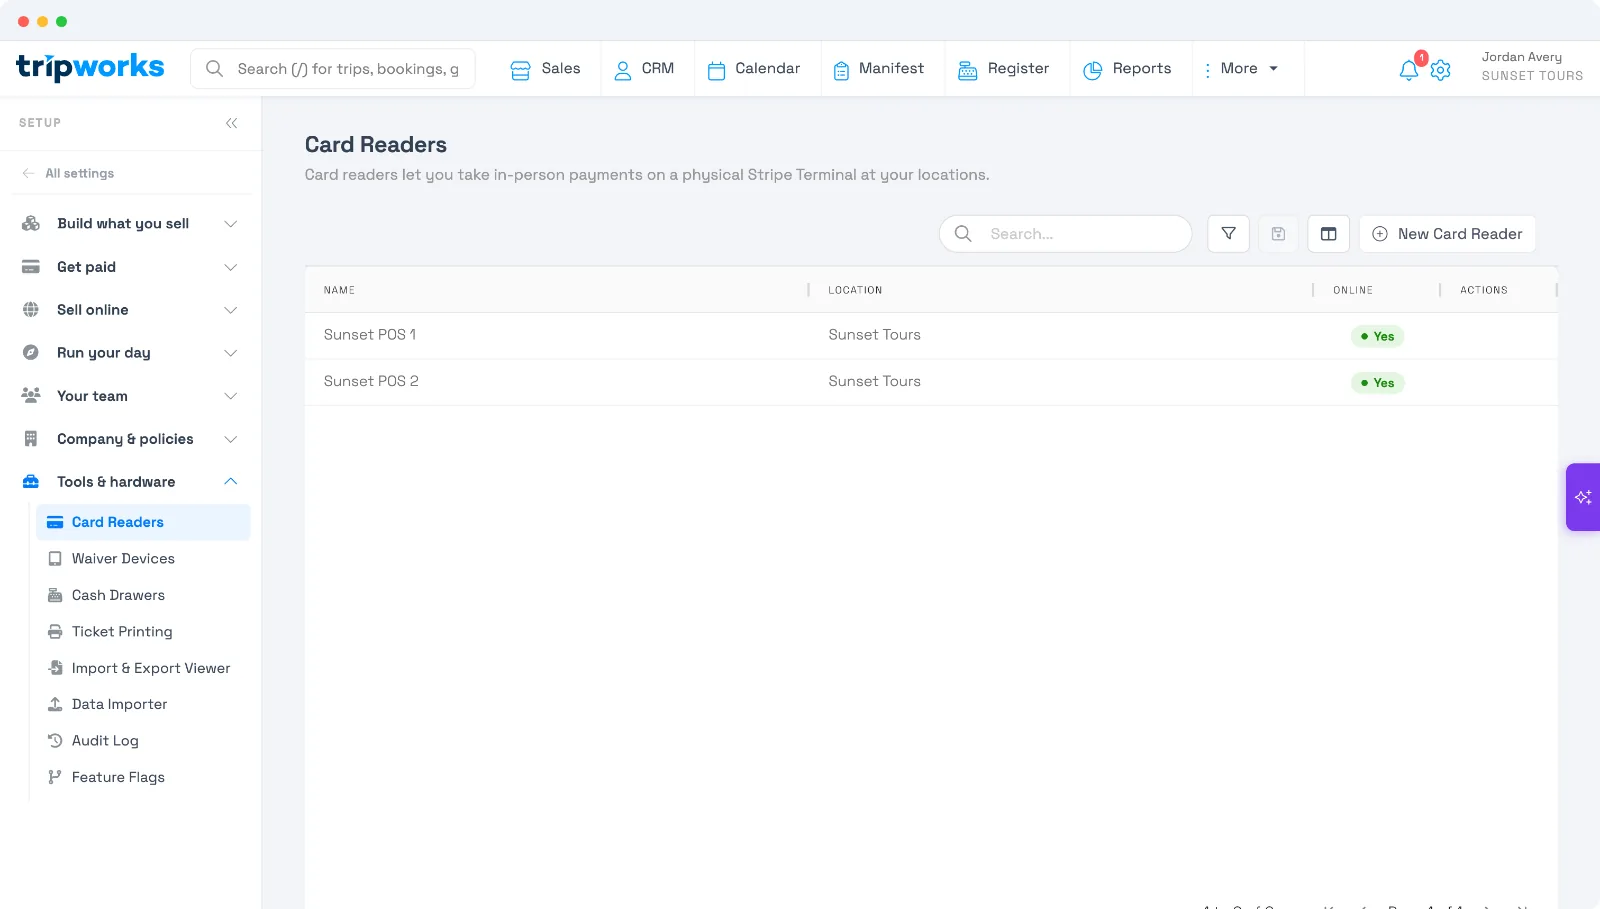
Task: Go back to All settings
Action: [x=68, y=174]
